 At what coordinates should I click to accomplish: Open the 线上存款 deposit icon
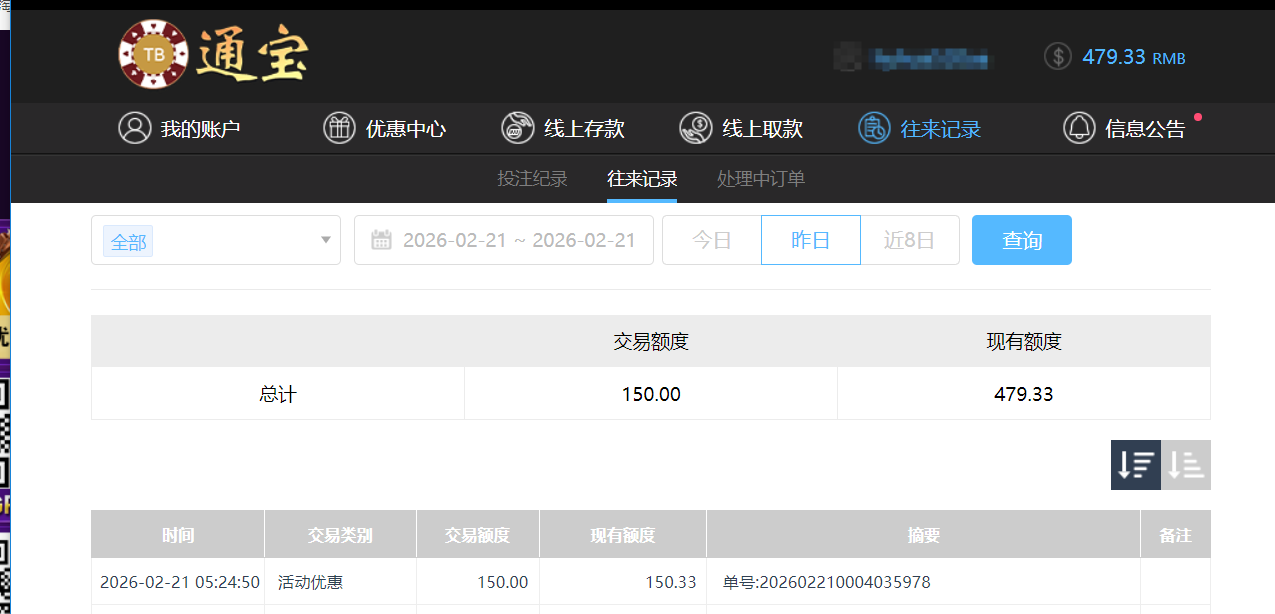(x=516, y=128)
